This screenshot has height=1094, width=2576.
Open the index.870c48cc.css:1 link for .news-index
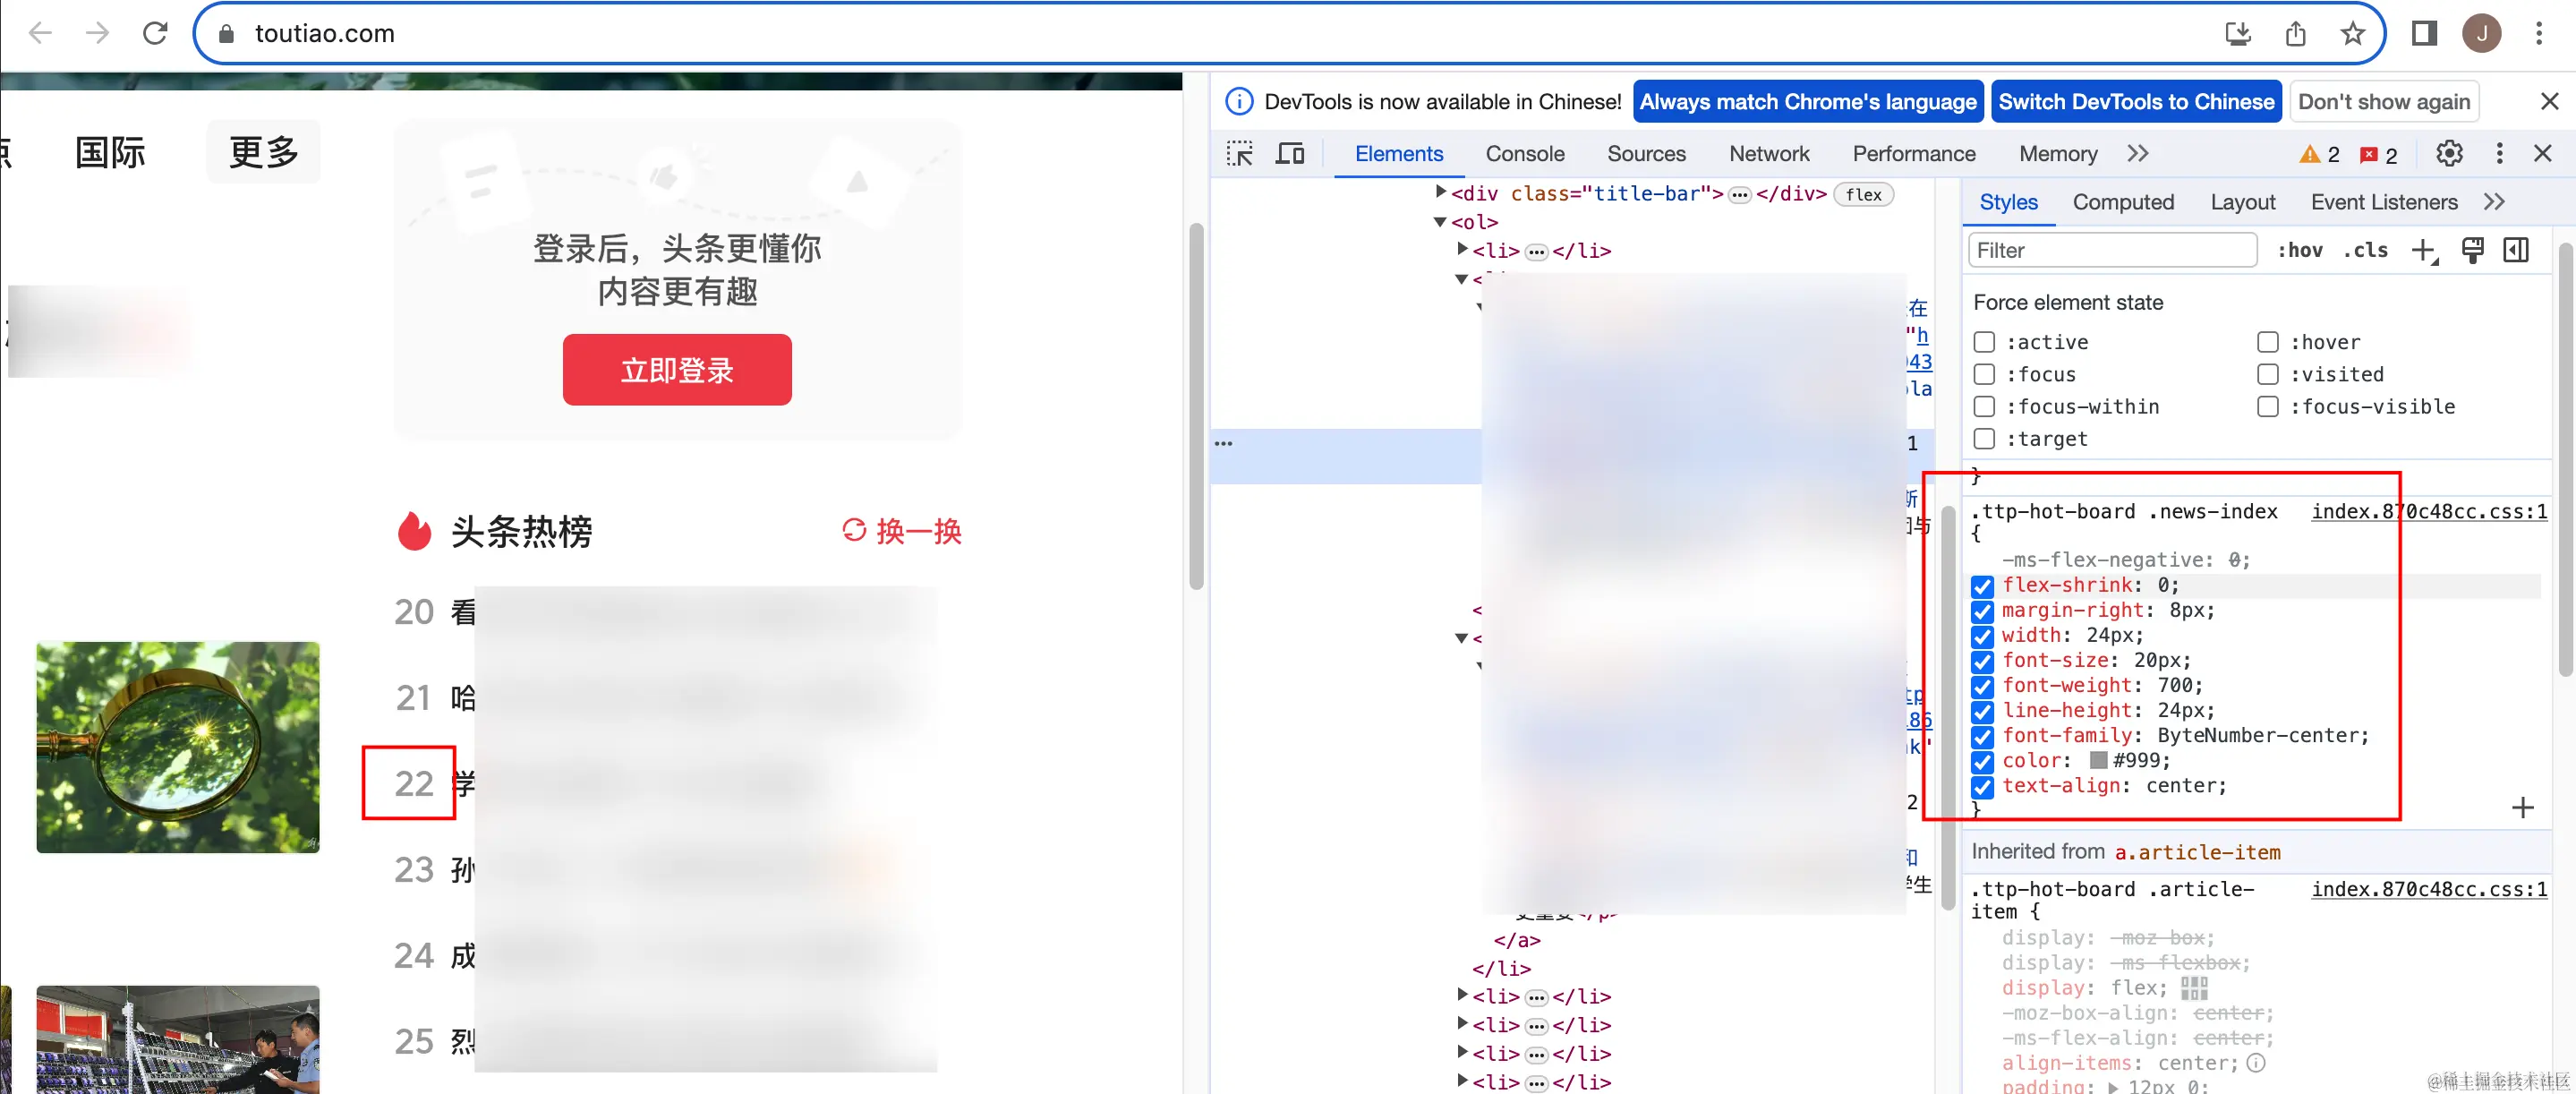(2429, 511)
